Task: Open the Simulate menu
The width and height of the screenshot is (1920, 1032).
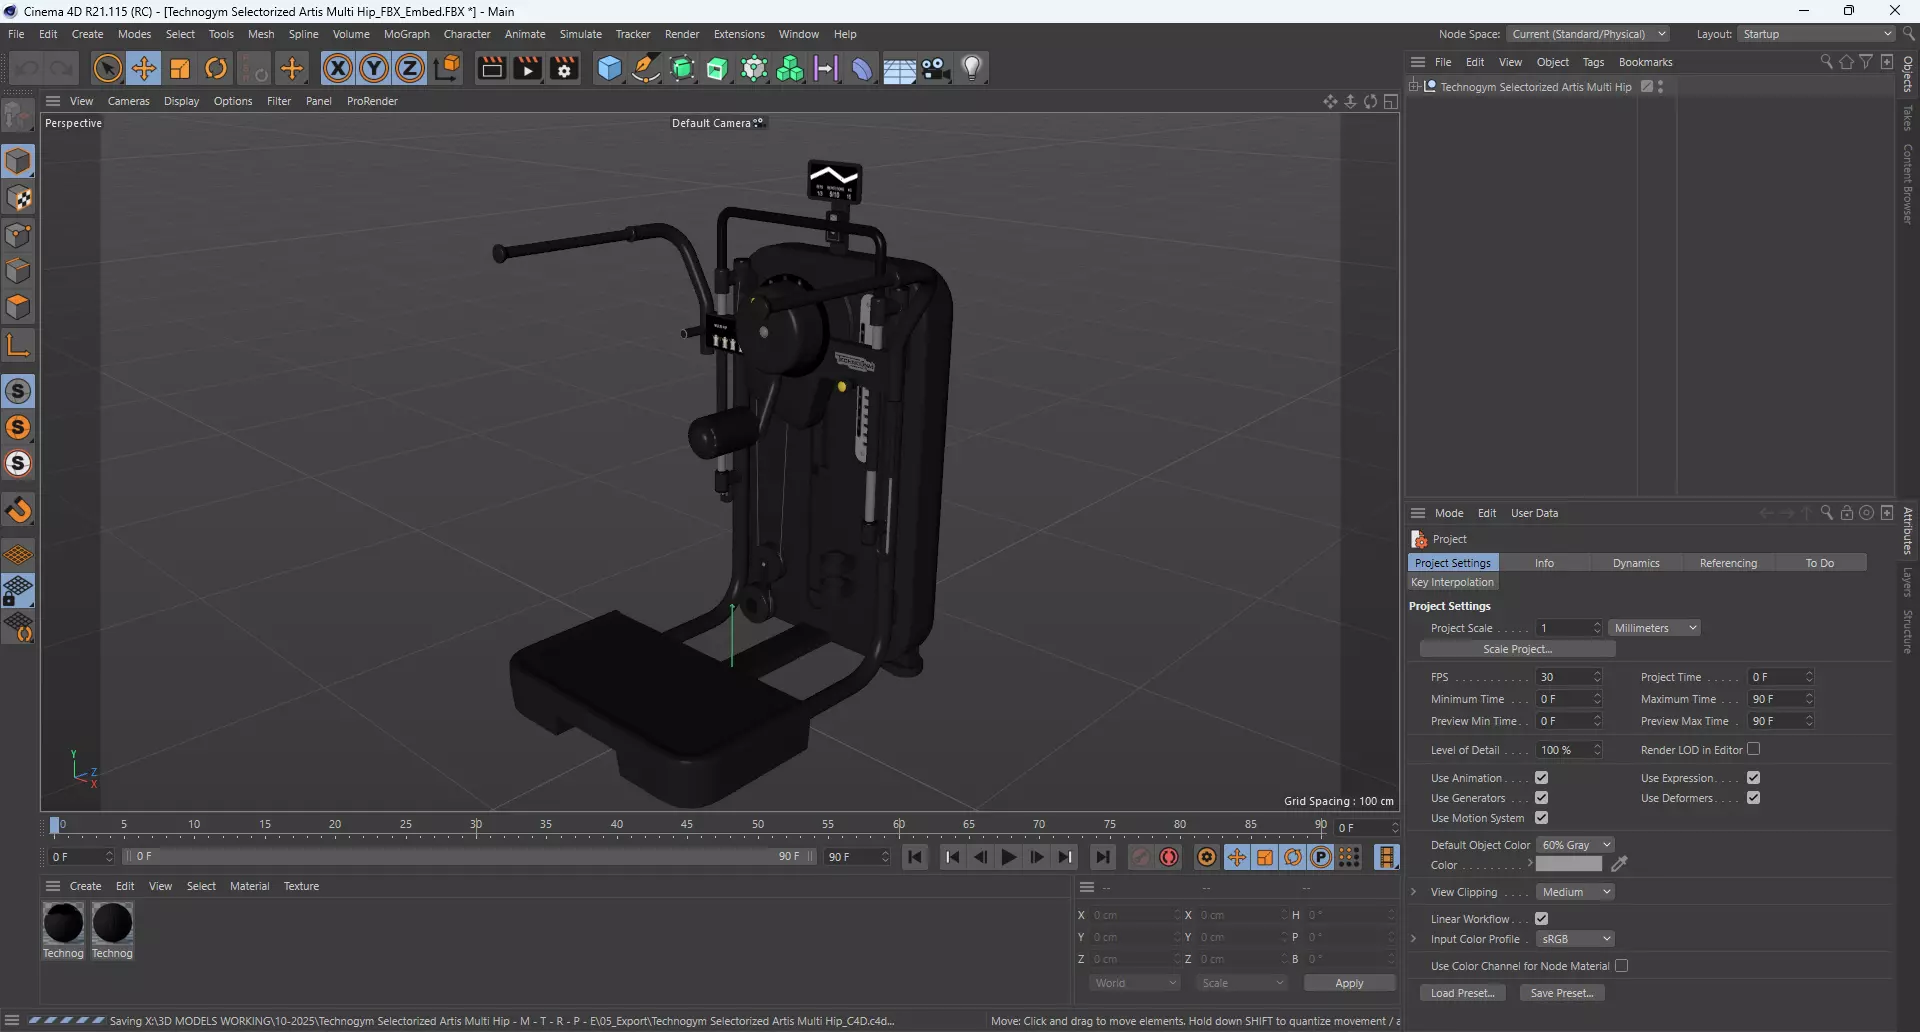Action: click(580, 34)
